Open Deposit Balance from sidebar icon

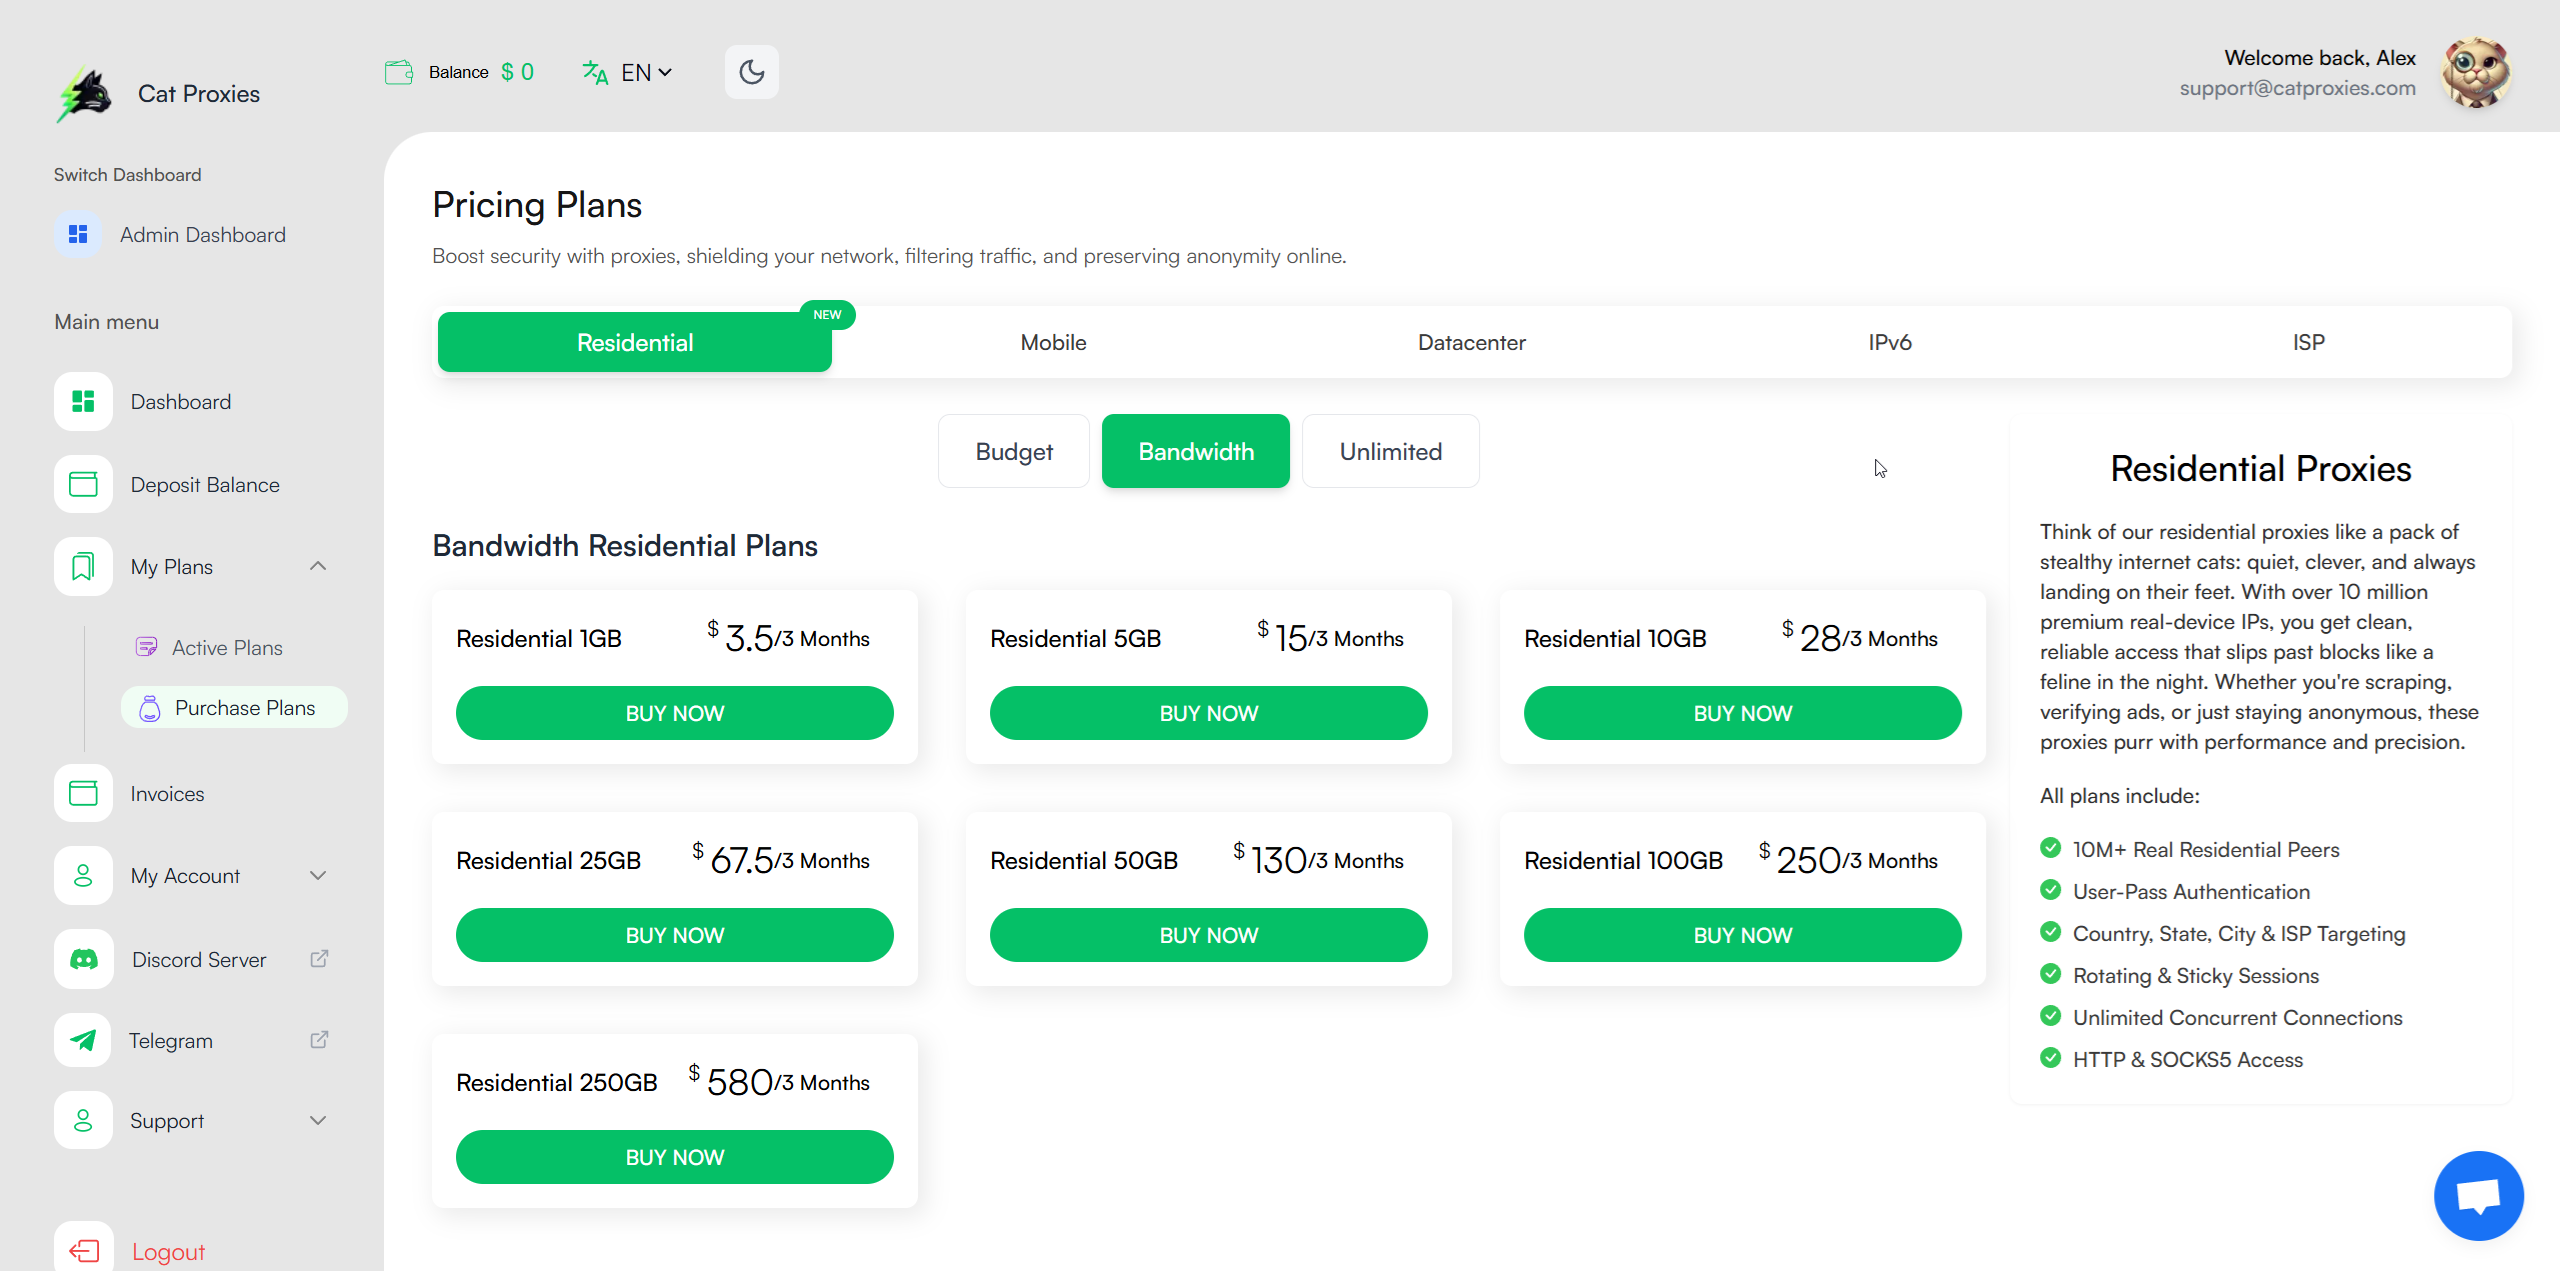pos(83,484)
